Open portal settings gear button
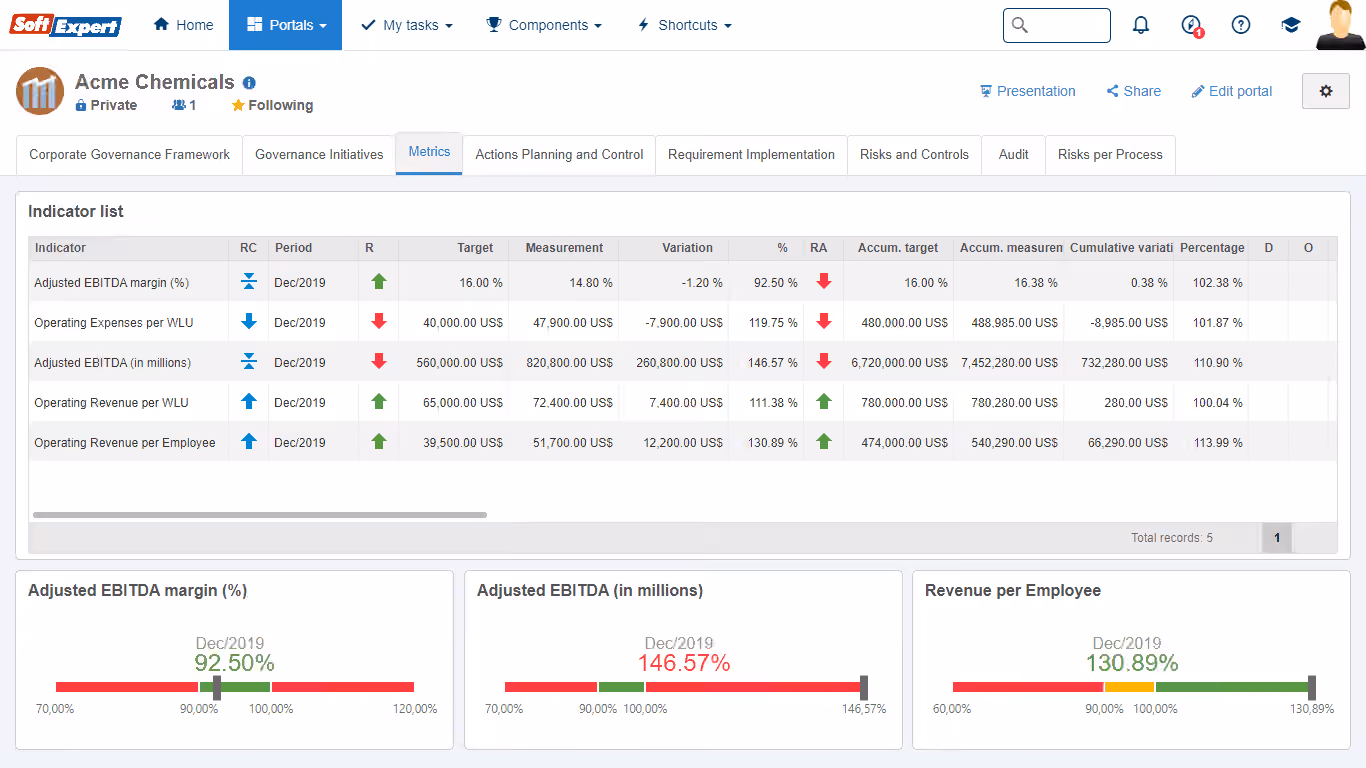 1326,91
